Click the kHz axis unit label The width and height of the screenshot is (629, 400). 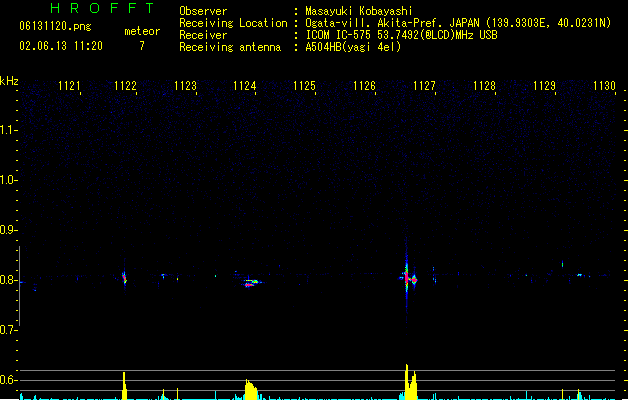pyautogui.click(x=9, y=81)
